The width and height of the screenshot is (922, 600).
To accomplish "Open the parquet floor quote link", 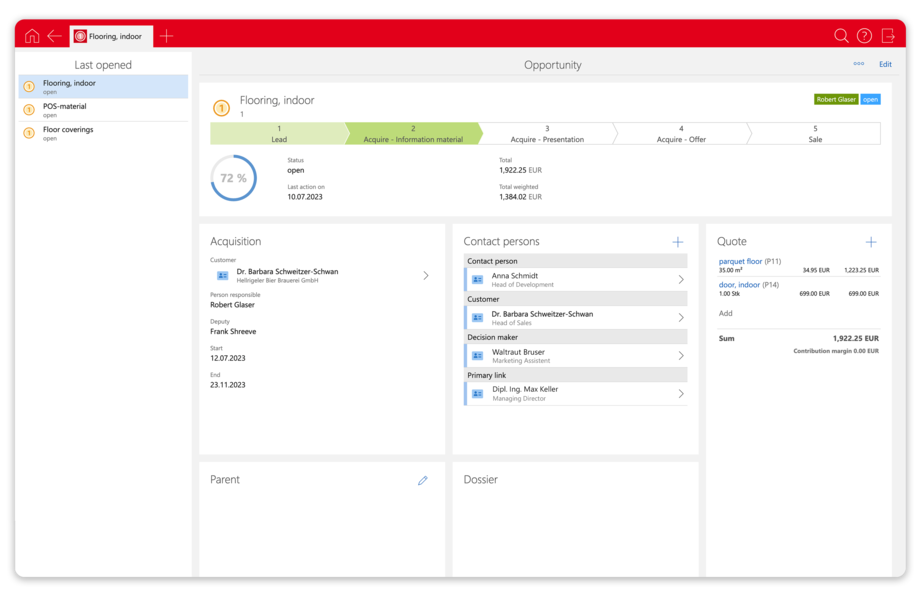I will click(x=740, y=261).
